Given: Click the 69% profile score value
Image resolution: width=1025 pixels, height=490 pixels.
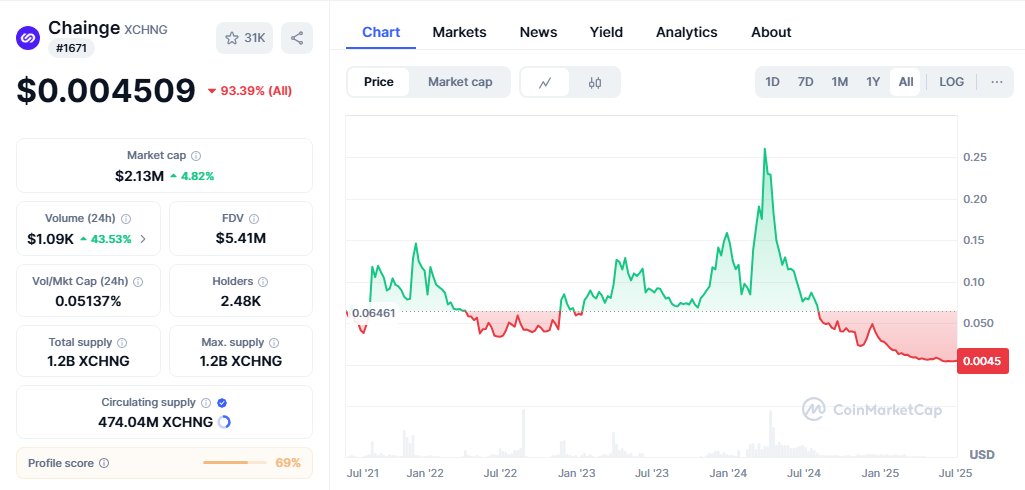Looking at the screenshot, I should (x=288, y=463).
